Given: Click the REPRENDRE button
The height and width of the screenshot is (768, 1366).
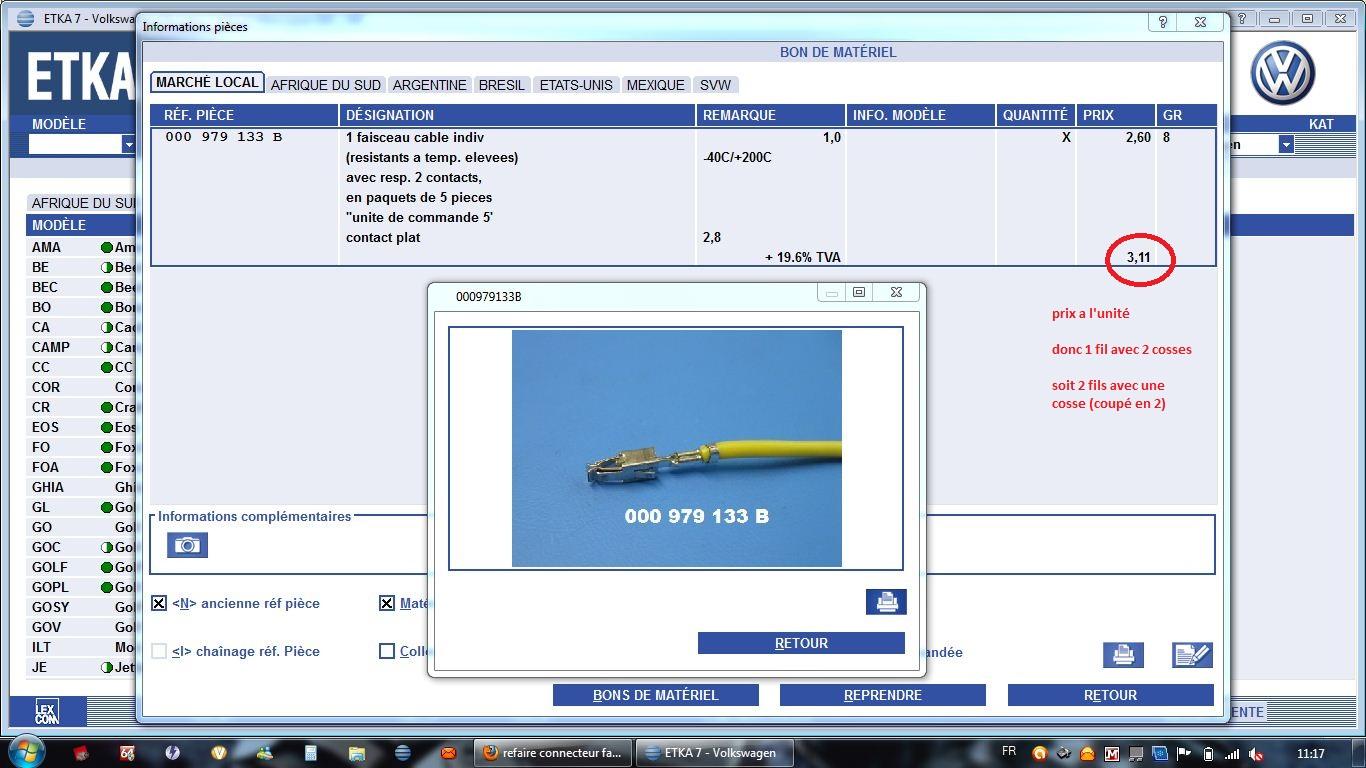Looking at the screenshot, I should 883,695.
